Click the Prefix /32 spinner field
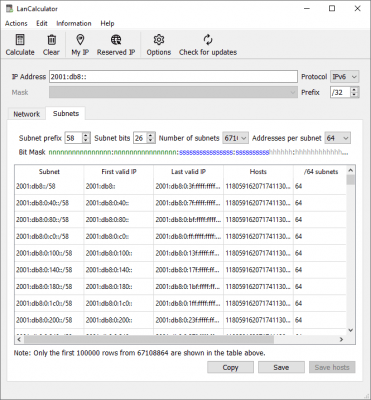This screenshot has height=400, width=371. coord(344,92)
